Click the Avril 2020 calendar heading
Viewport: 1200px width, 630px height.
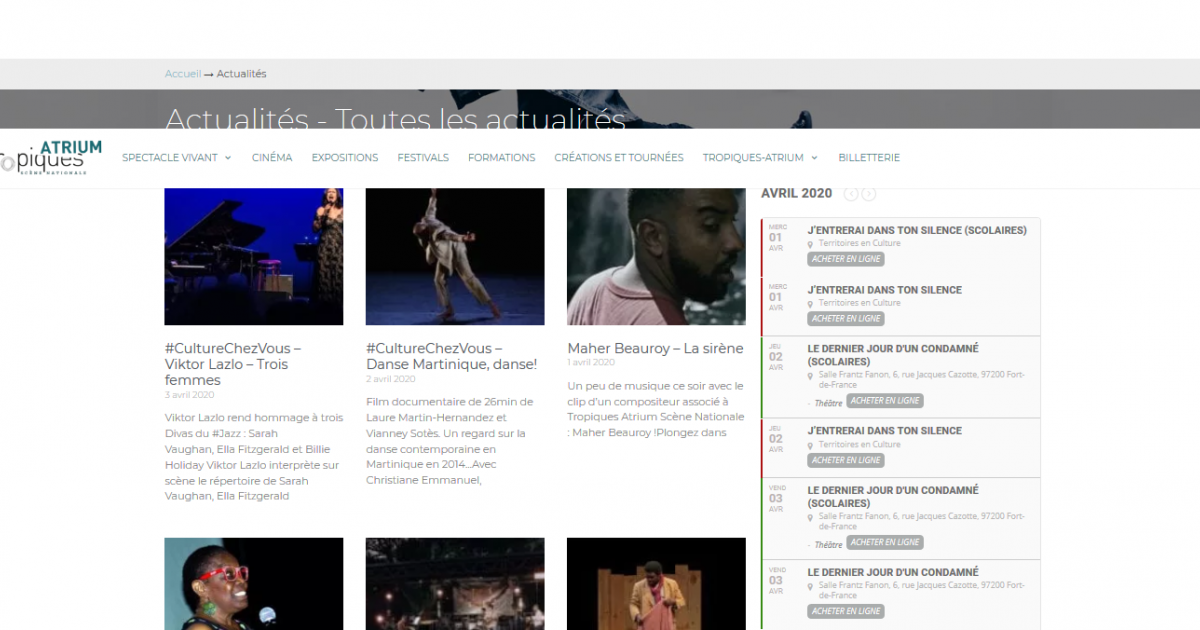point(796,194)
